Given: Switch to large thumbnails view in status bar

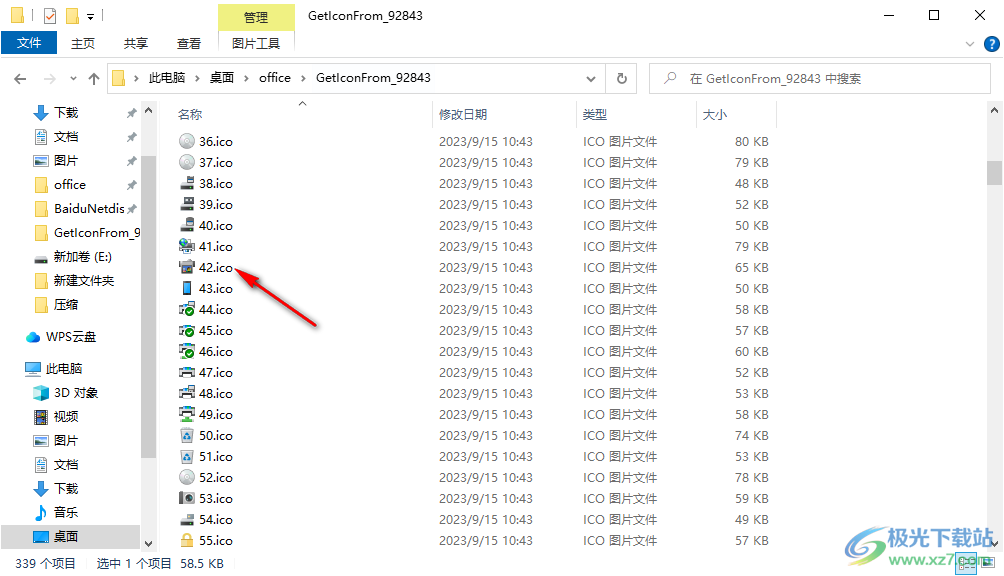Looking at the screenshot, I should (x=987, y=563).
